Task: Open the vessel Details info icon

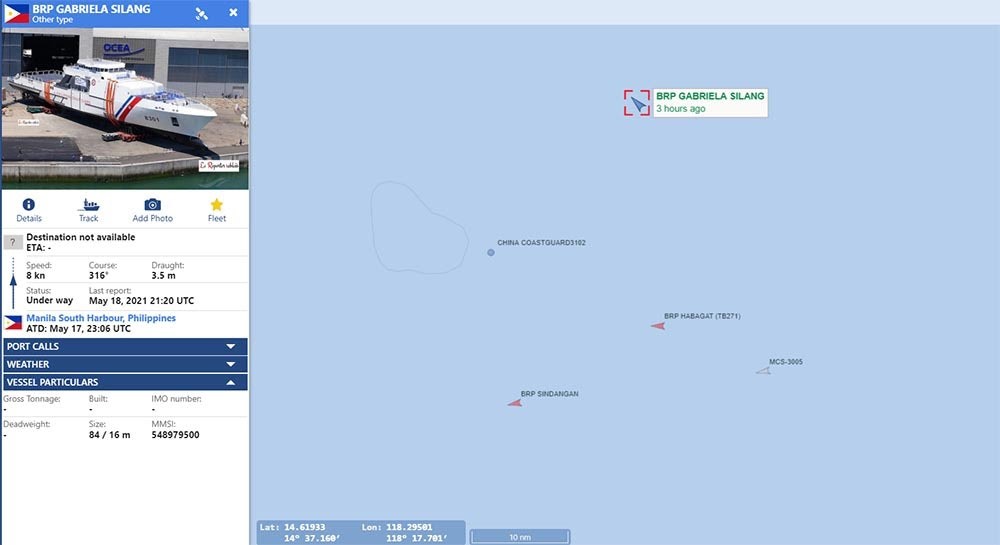Action: [29, 205]
